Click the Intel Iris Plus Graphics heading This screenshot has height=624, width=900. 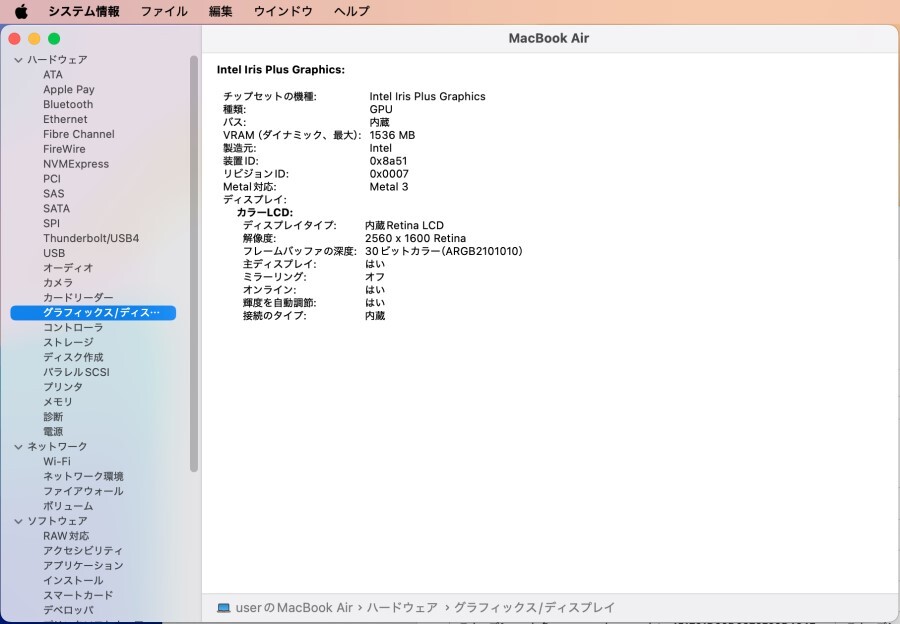pos(281,70)
